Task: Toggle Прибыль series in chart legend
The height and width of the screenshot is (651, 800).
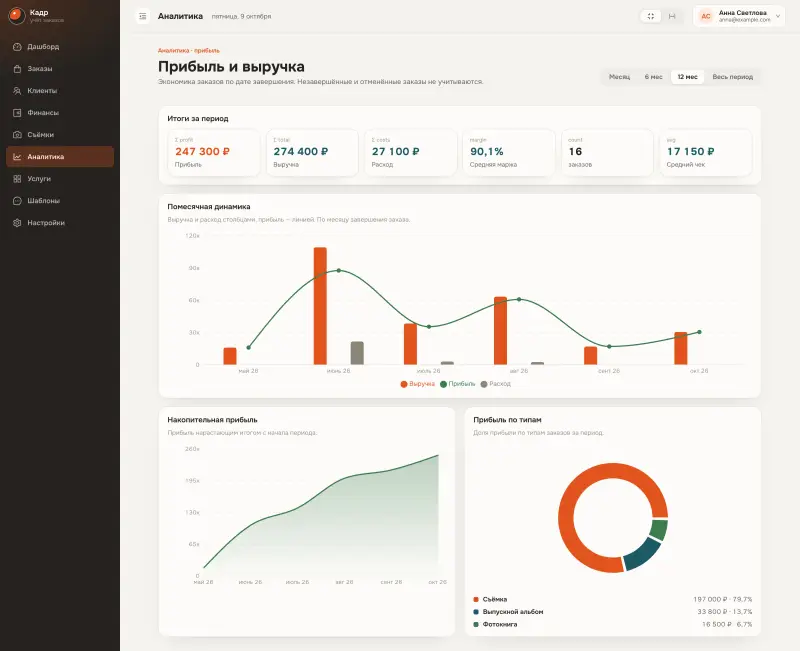Action: click(458, 384)
